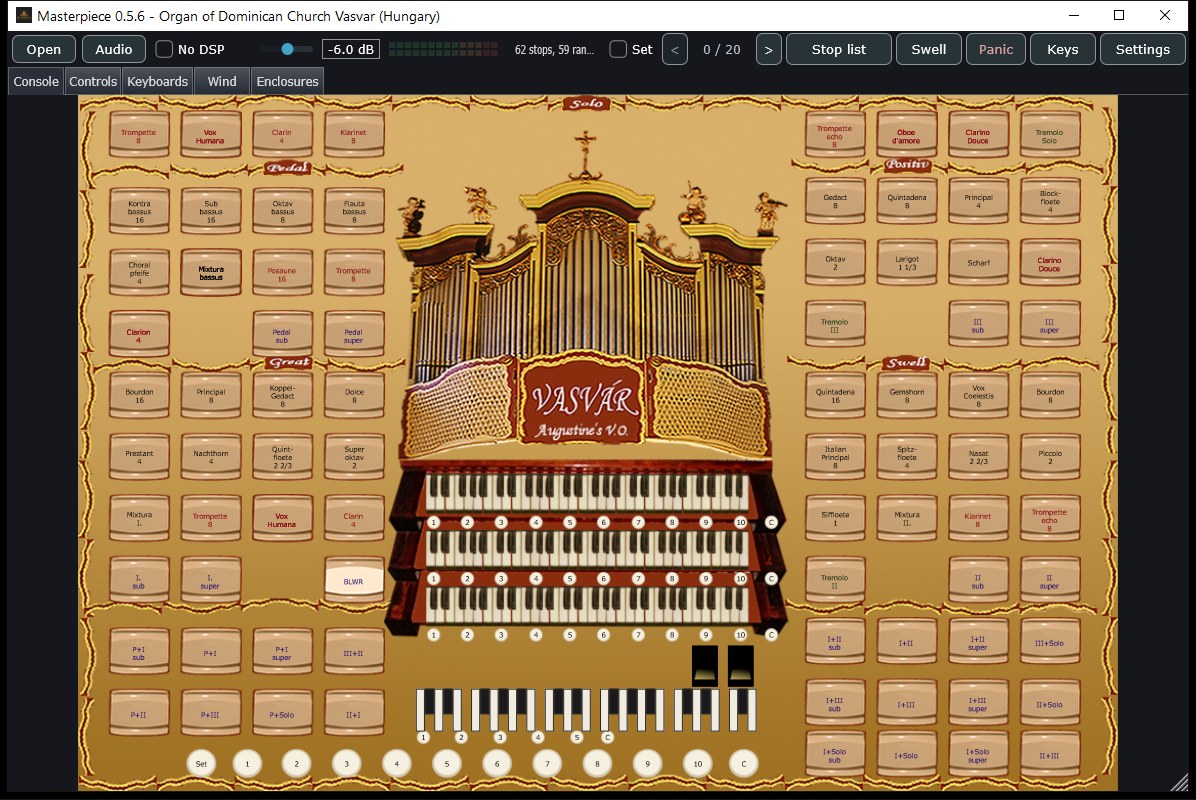Open the Keyboards tab
Screen dimensions: 1196x800
coord(157,82)
